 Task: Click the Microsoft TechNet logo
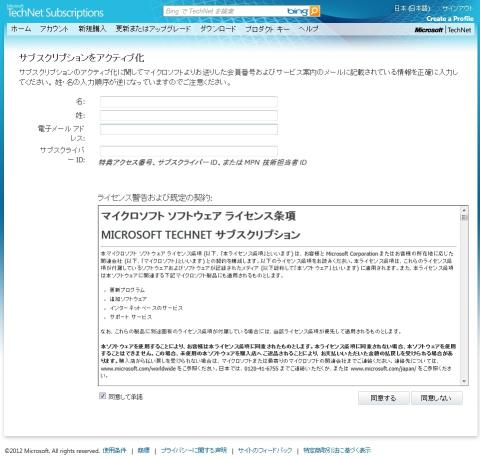[x=443, y=30]
